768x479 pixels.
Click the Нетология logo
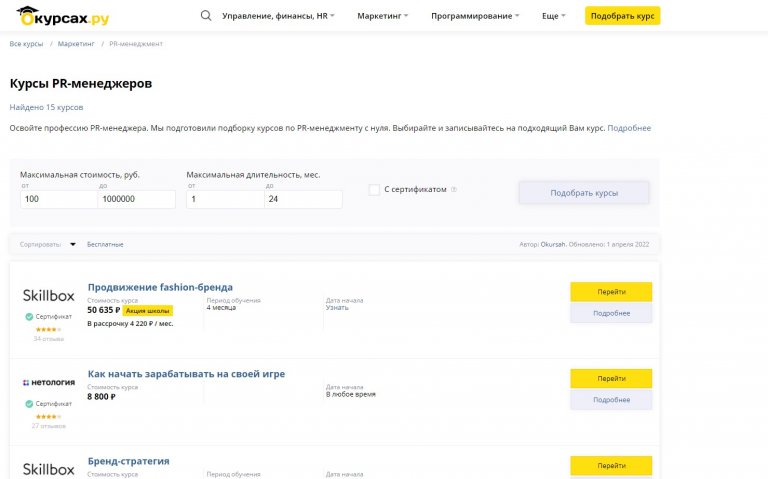pyautogui.click(x=48, y=383)
